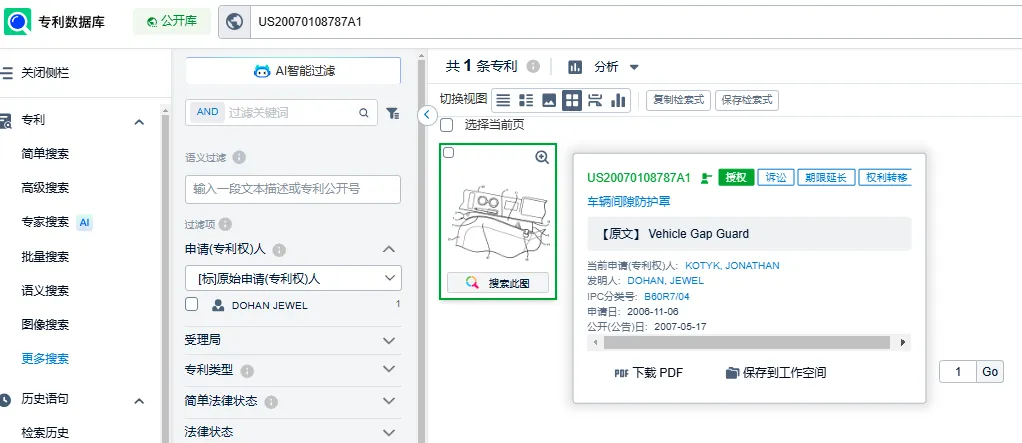Switch to plain list view icon
The height and width of the screenshot is (443, 1022).
coord(503,100)
